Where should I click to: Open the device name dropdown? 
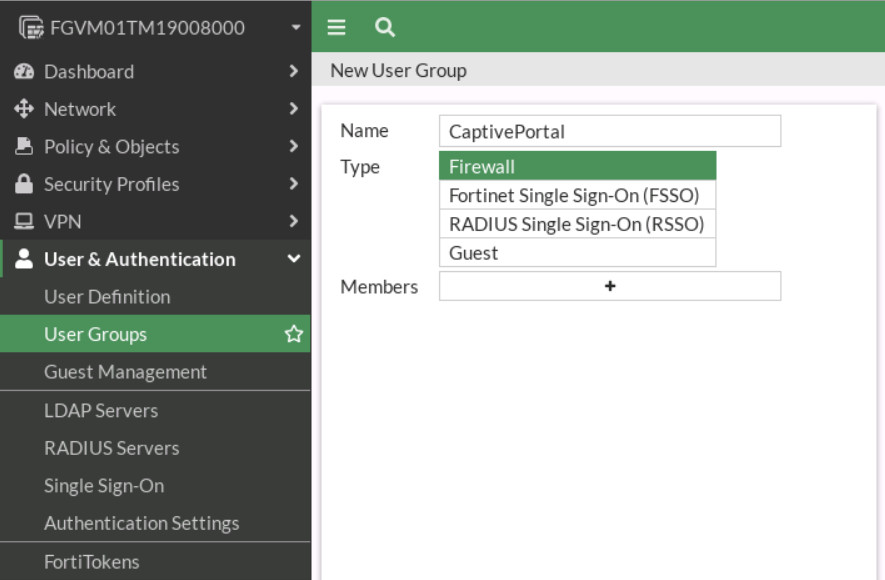[x=295, y=27]
